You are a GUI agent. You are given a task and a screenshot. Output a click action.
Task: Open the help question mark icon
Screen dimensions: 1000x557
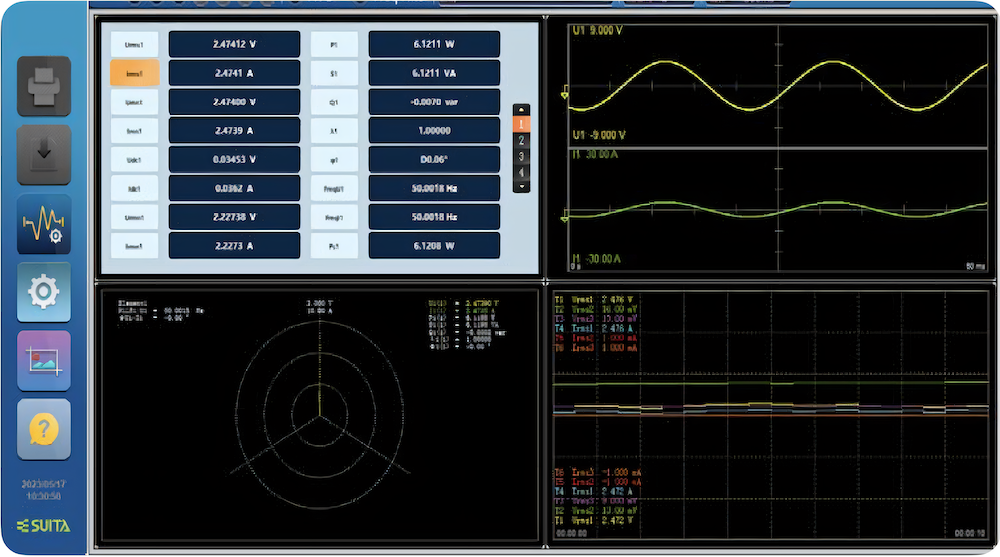(44, 429)
